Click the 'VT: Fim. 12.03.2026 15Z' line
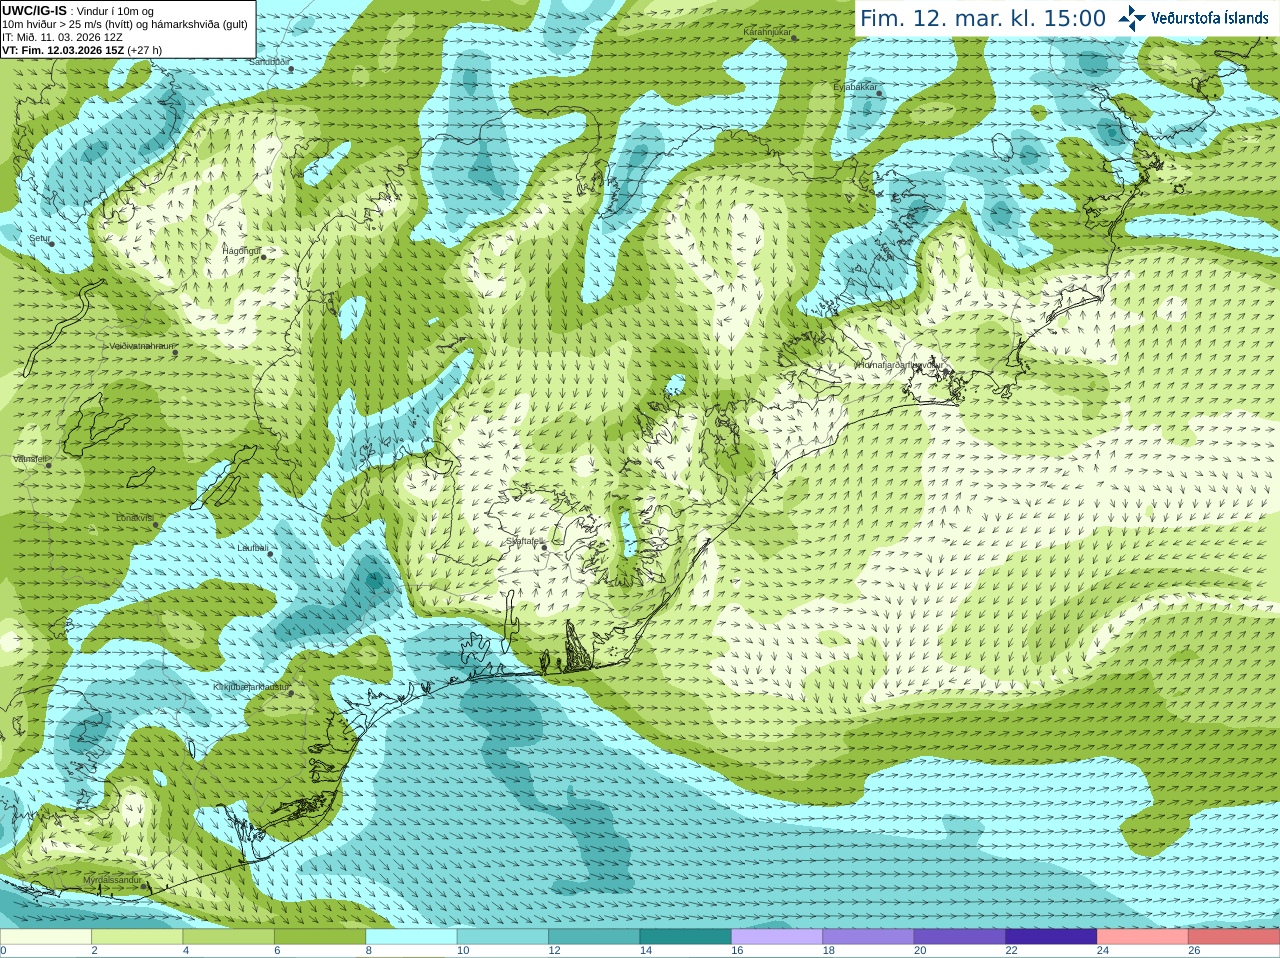This screenshot has width=1280, height=958. (x=82, y=50)
